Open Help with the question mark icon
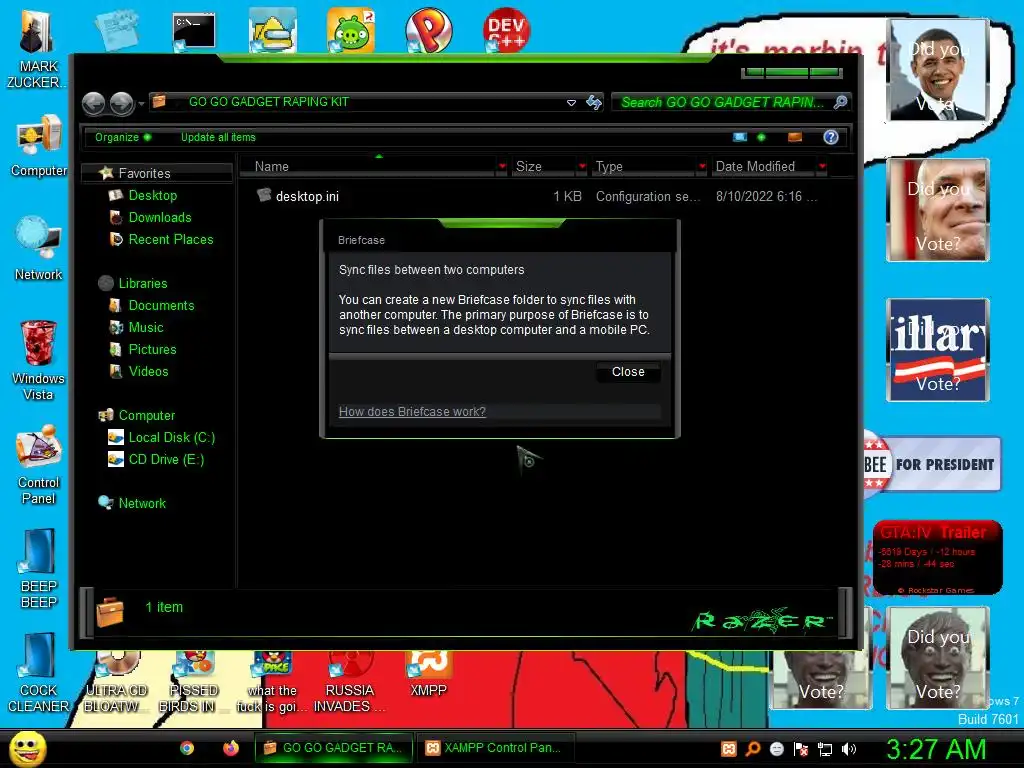Image resolution: width=1024 pixels, height=768 pixels. 831,137
